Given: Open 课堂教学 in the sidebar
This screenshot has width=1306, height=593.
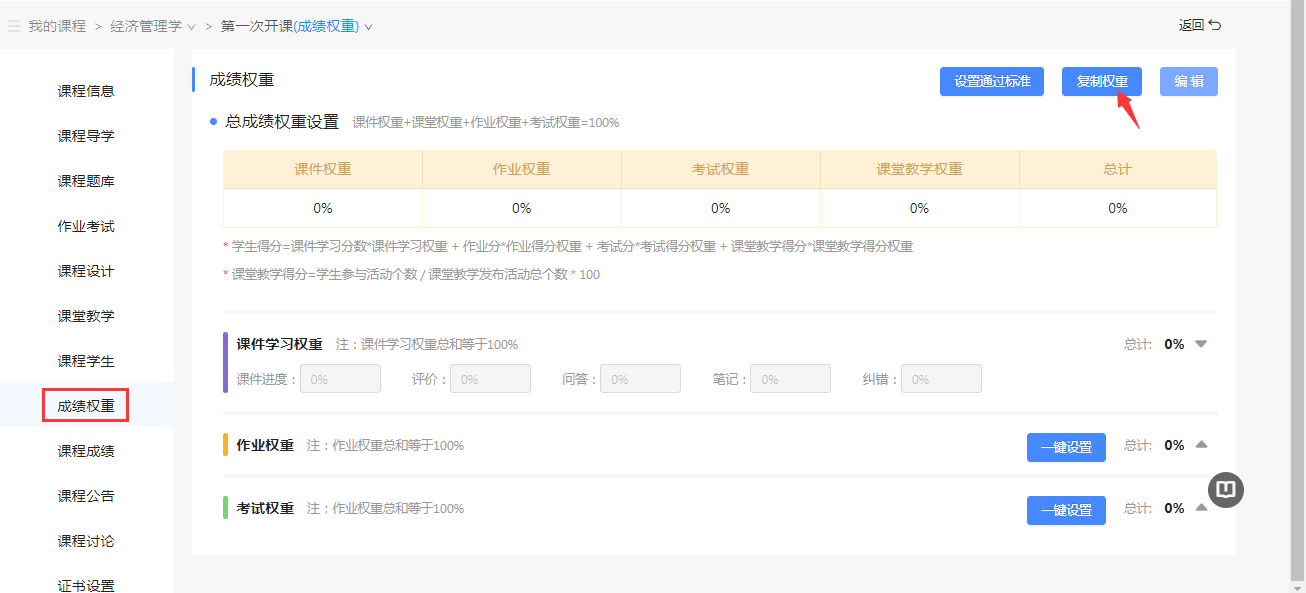Looking at the screenshot, I should pyautogui.click(x=86, y=316).
